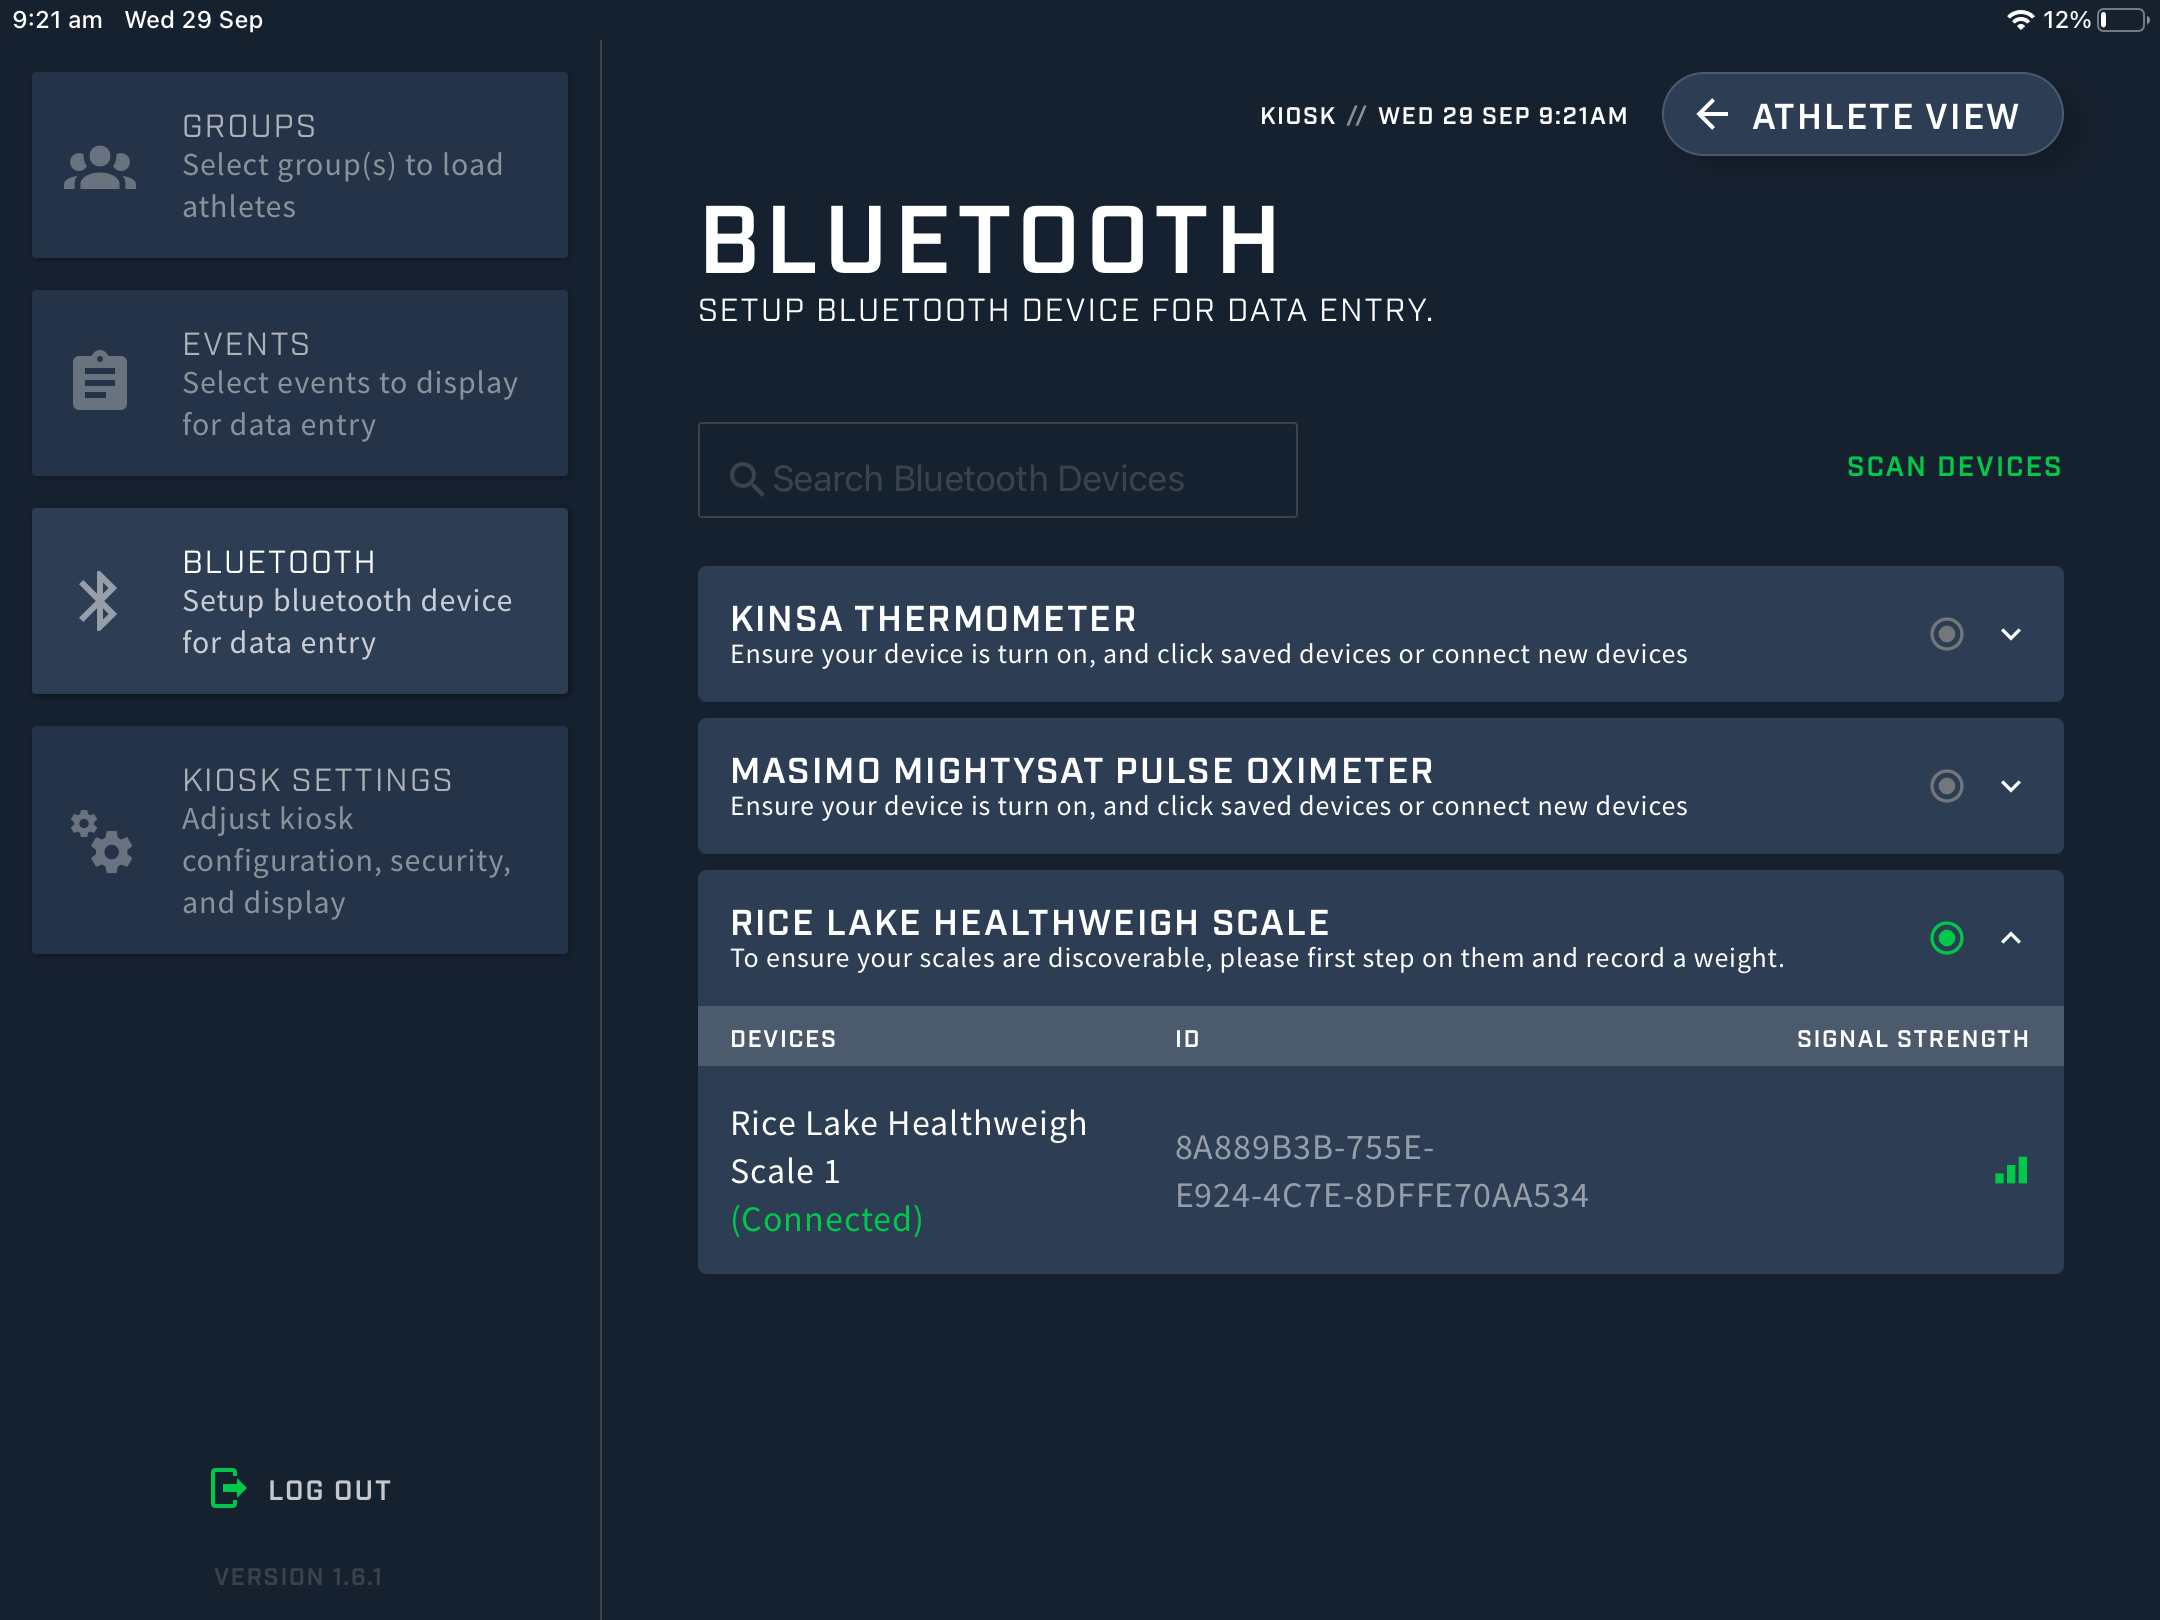The width and height of the screenshot is (2160, 1620).
Task: Click the Devices column header
Action: click(x=783, y=1039)
